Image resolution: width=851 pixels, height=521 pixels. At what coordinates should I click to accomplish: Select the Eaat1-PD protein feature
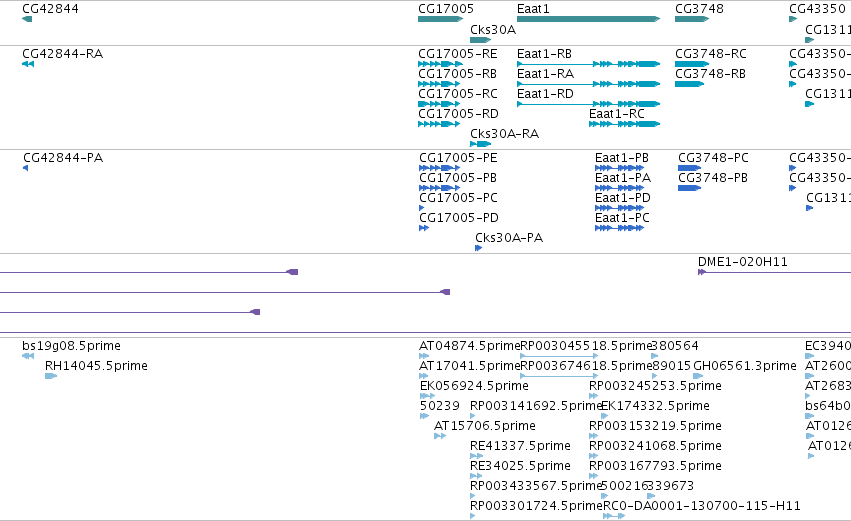click(619, 208)
